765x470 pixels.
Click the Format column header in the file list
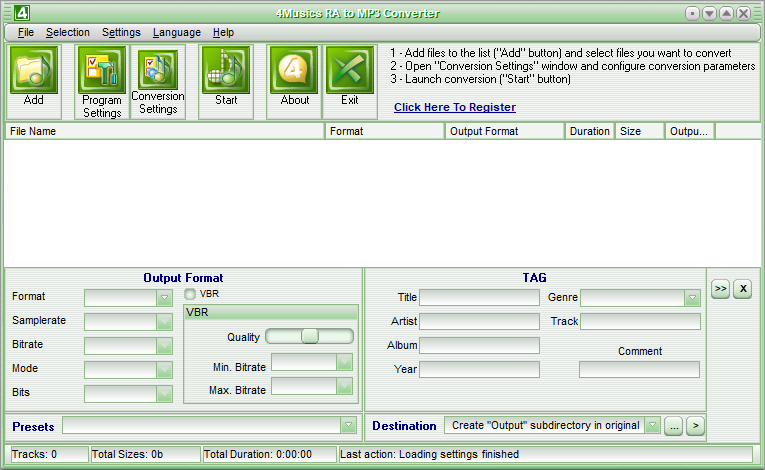click(x=385, y=131)
